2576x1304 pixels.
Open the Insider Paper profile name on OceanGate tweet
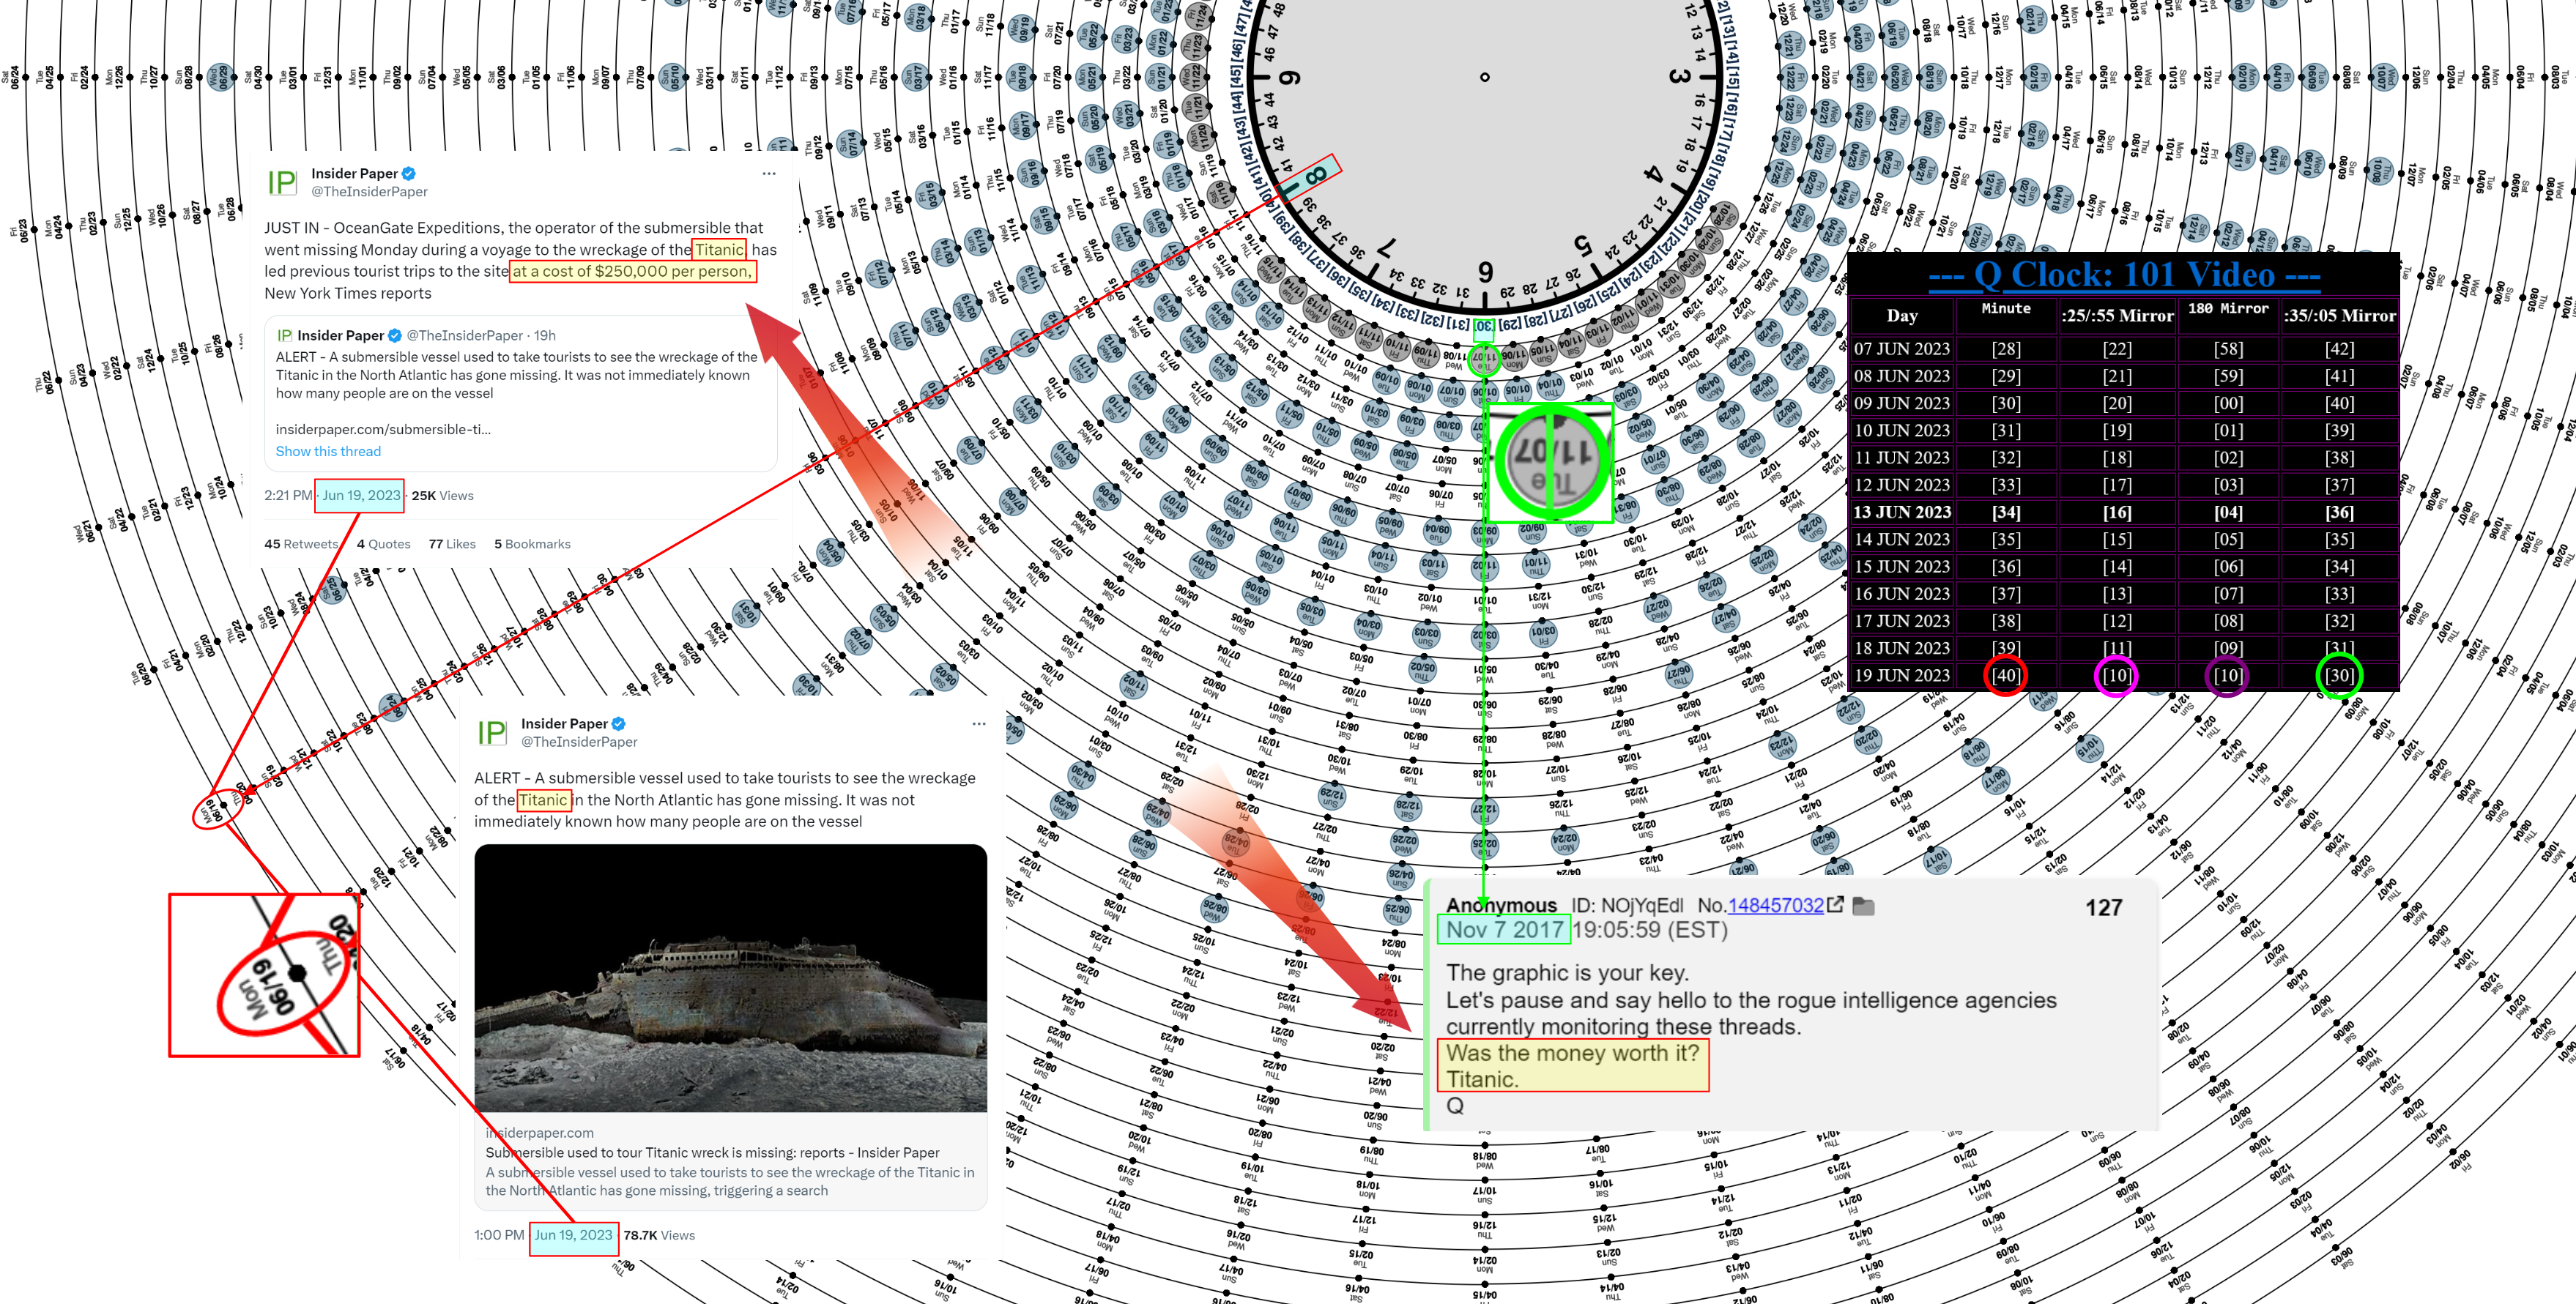pos(355,174)
